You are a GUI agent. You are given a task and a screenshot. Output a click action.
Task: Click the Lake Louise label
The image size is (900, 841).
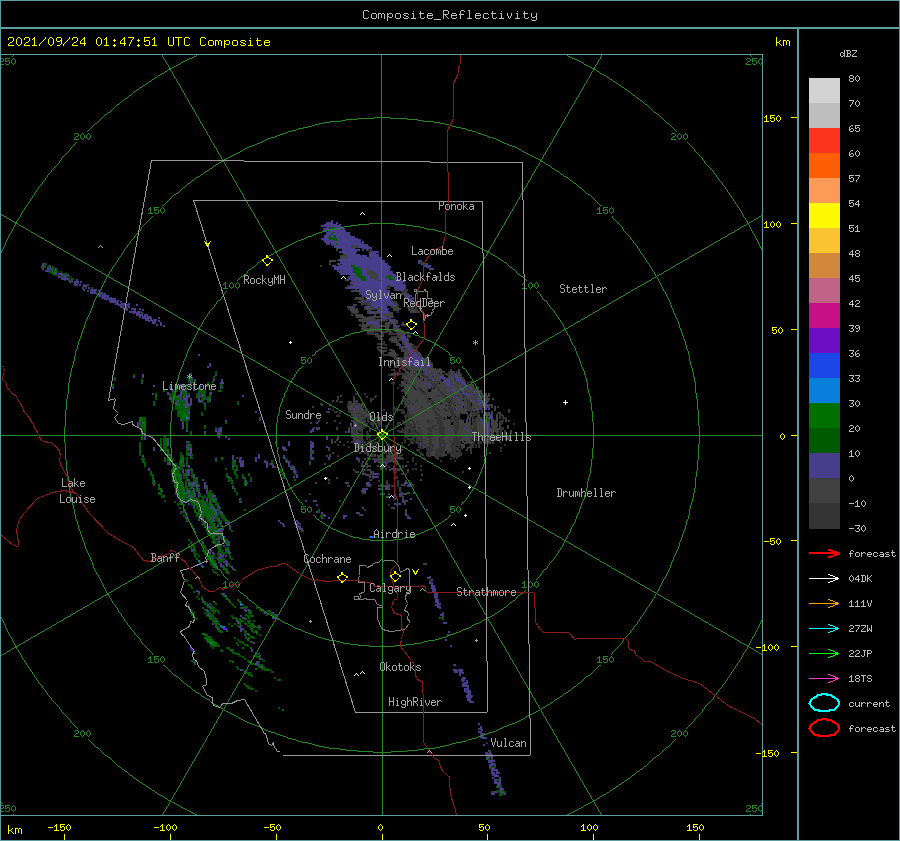click(77, 491)
